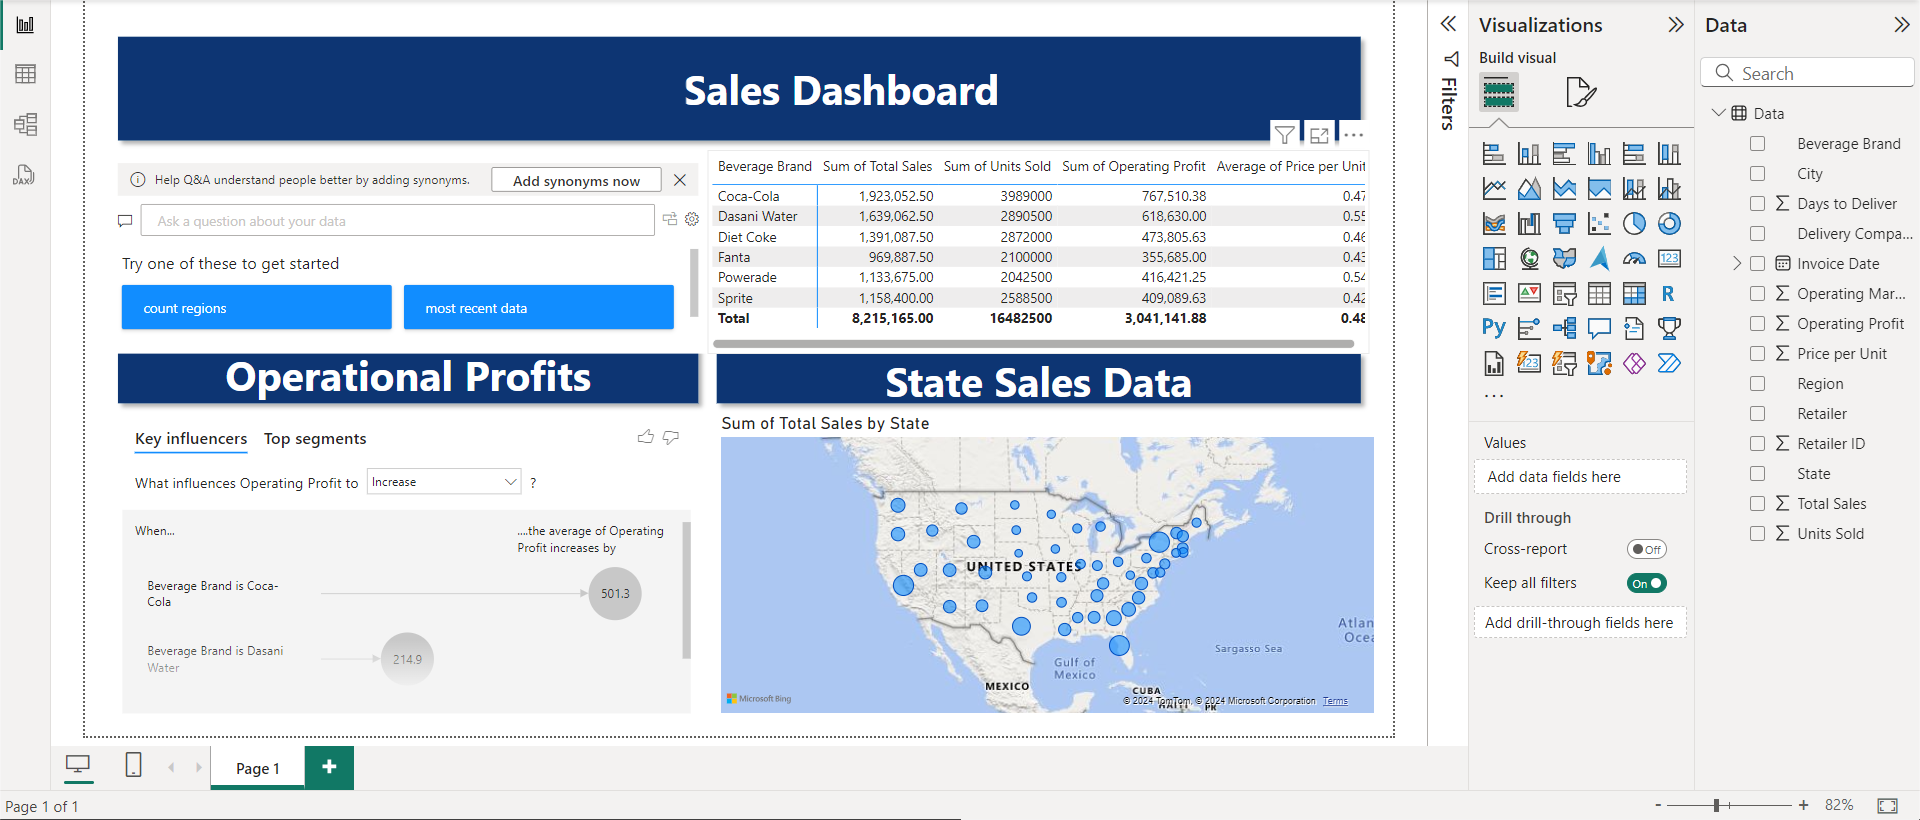This screenshot has height=820, width=1920.
Task: Collapse the Data pane
Action: tap(1902, 25)
